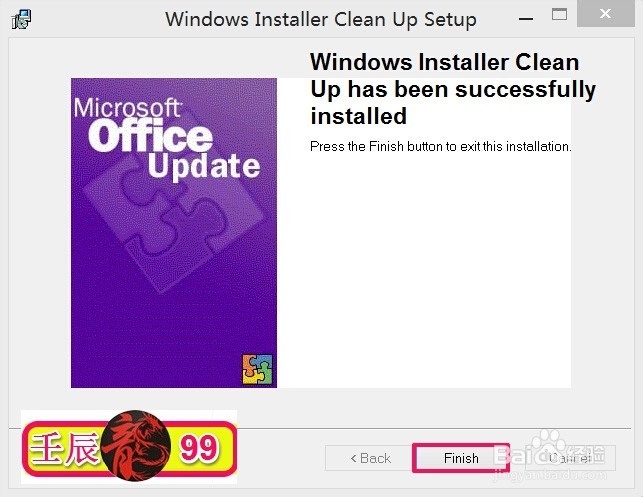Click the "Press the Finish button" instruction text

(x=440, y=146)
